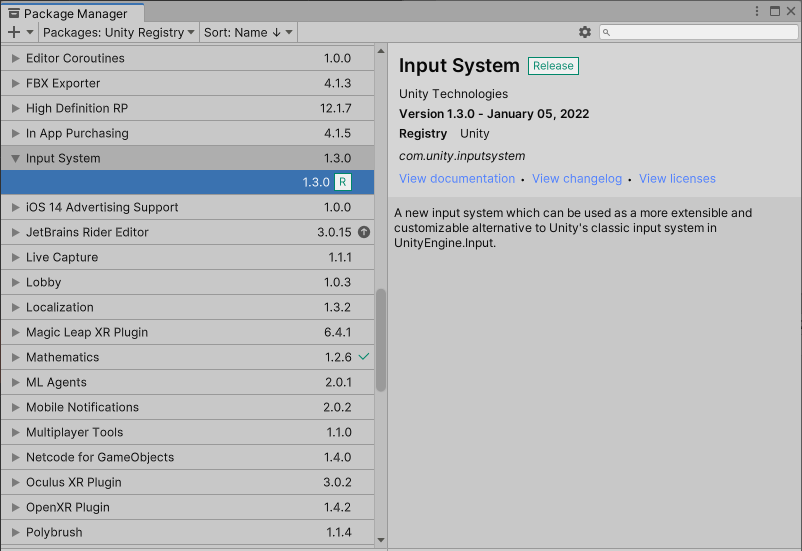Click the package list scrollbar thumb
Image resolution: width=802 pixels, height=551 pixels.
381,340
